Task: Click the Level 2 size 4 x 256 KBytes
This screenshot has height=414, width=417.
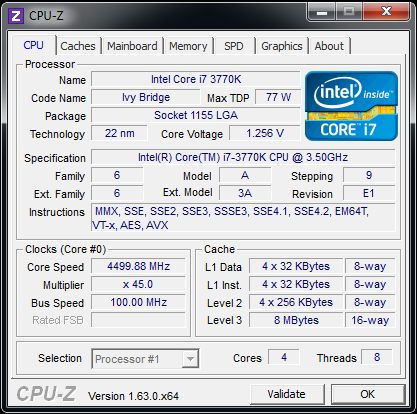Action: tap(296, 302)
